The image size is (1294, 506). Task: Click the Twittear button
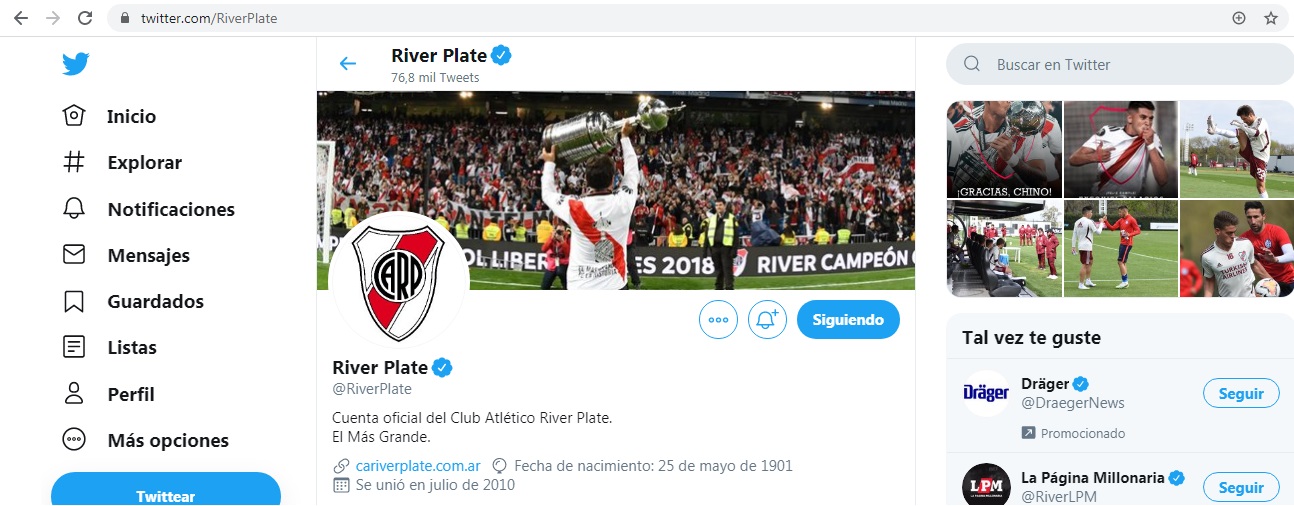[x=166, y=490]
